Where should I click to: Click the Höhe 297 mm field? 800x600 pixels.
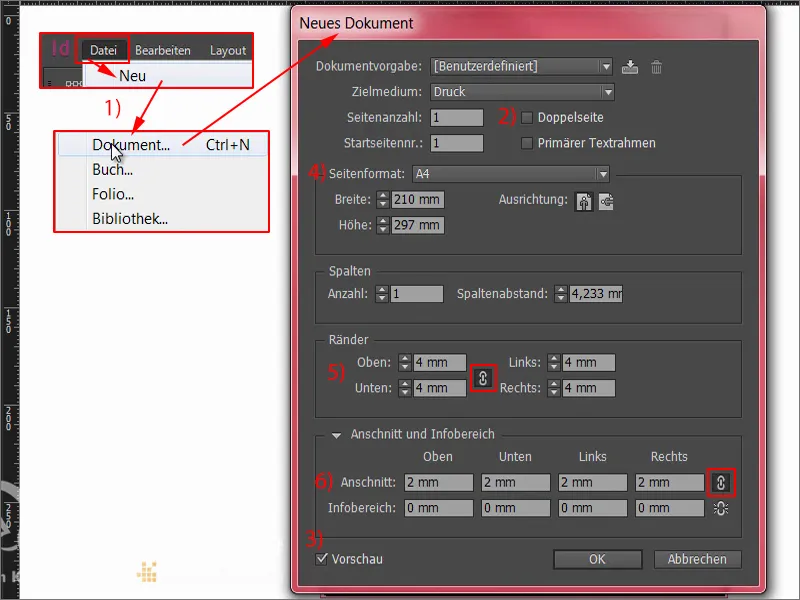[418, 225]
